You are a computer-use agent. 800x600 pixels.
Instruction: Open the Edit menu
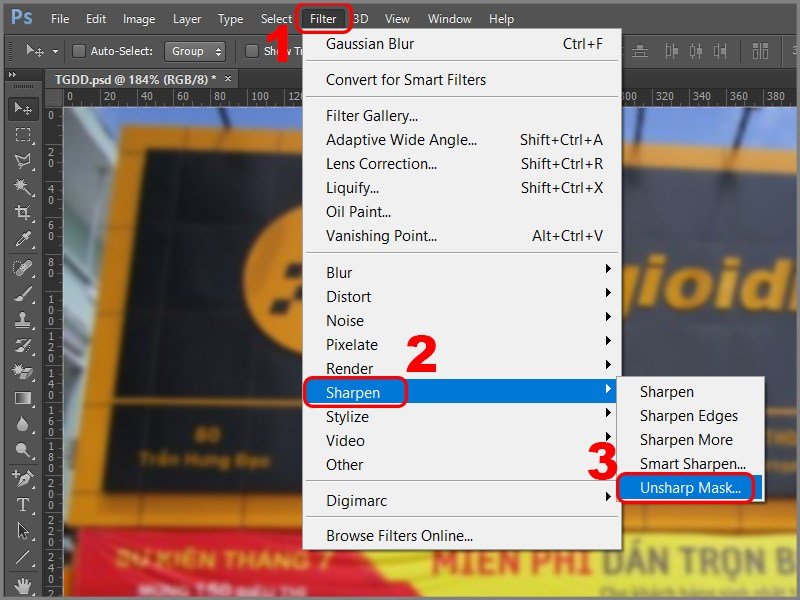point(96,19)
